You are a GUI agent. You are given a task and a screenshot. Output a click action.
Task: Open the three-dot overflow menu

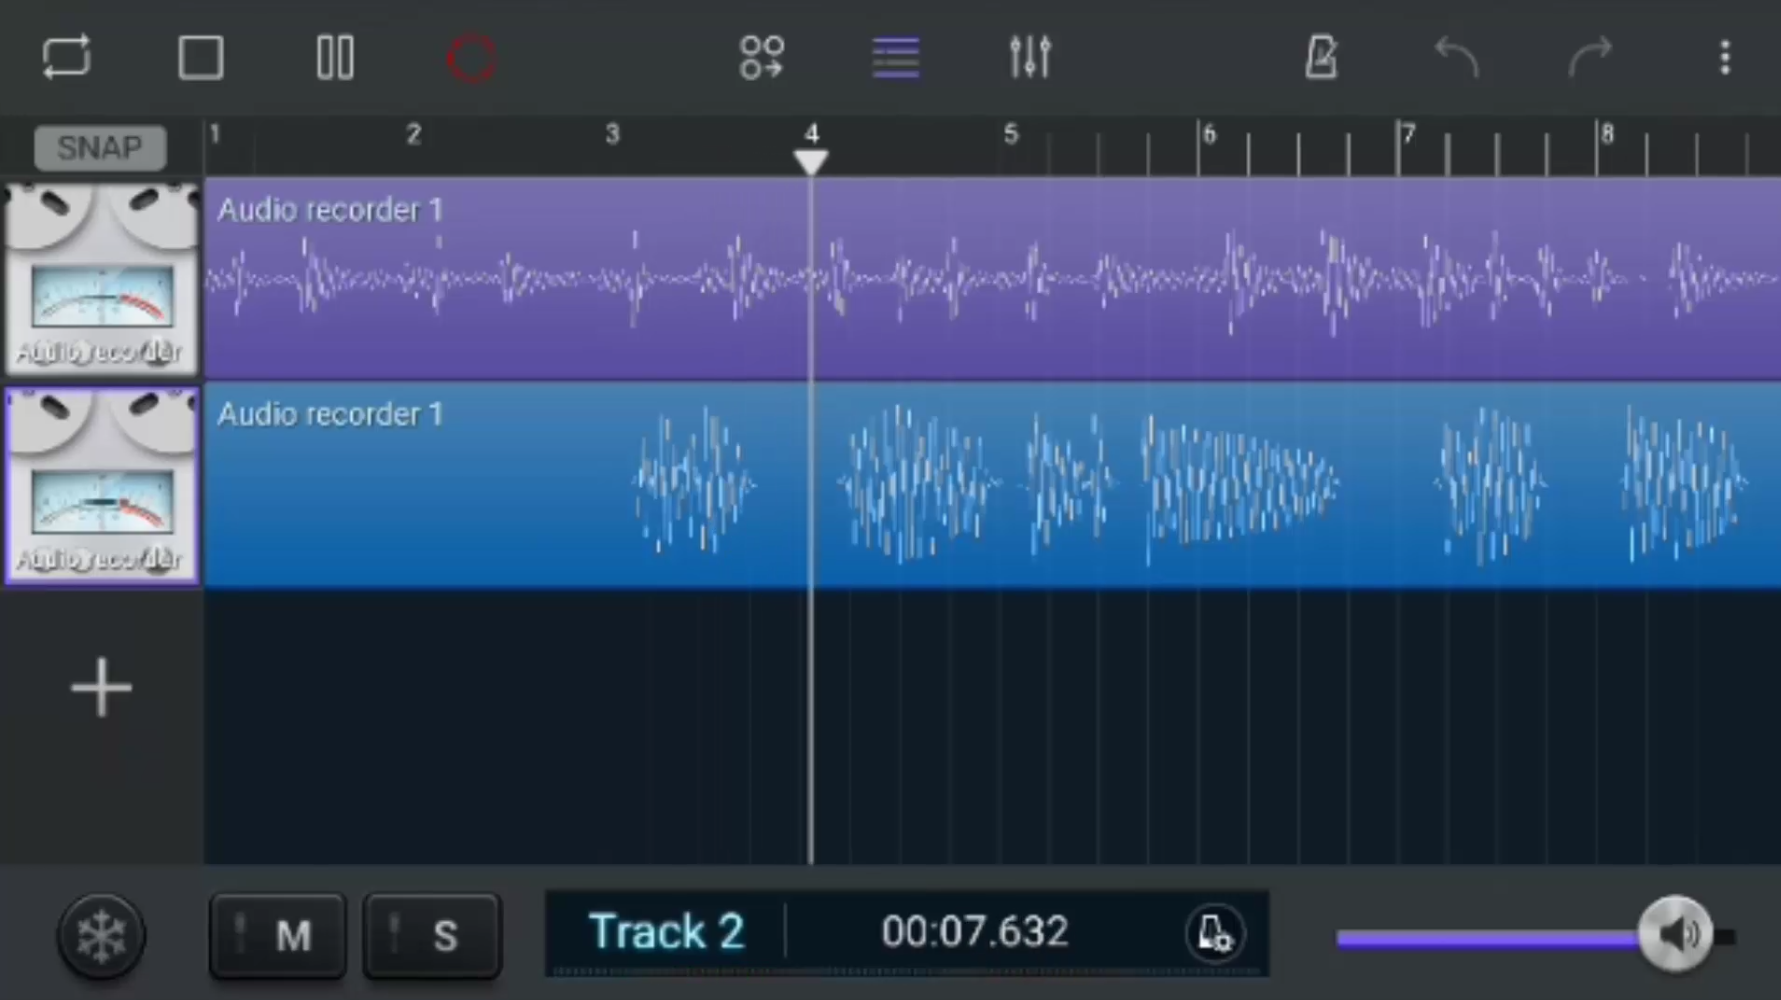1724,57
